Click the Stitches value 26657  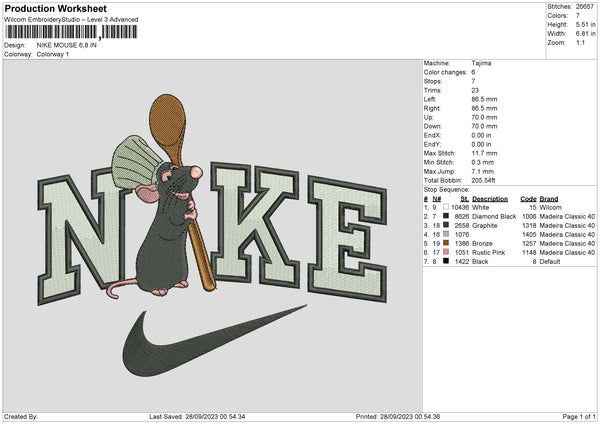coord(586,7)
